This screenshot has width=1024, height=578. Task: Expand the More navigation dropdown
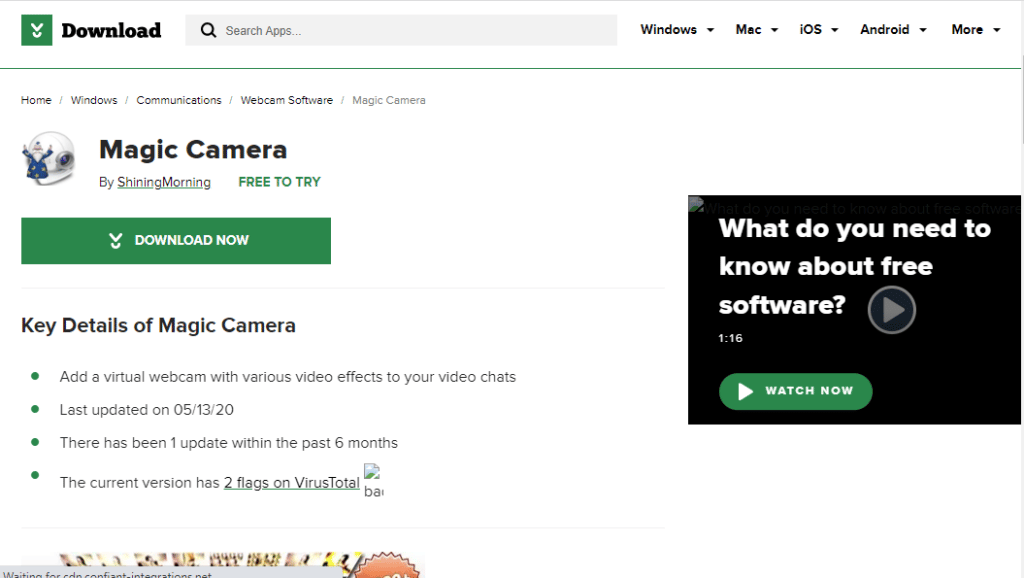(x=975, y=29)
